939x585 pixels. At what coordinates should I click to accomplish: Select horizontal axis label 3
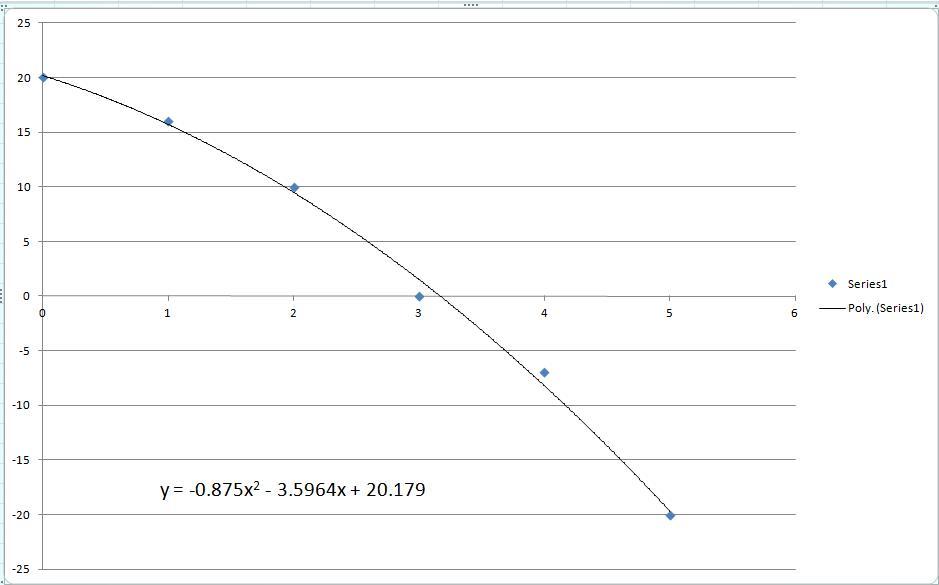[x=419, y=313]
